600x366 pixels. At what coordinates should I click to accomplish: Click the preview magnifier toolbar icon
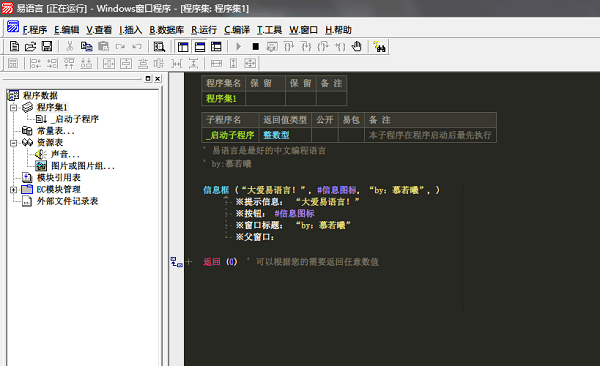coord(159,47)
